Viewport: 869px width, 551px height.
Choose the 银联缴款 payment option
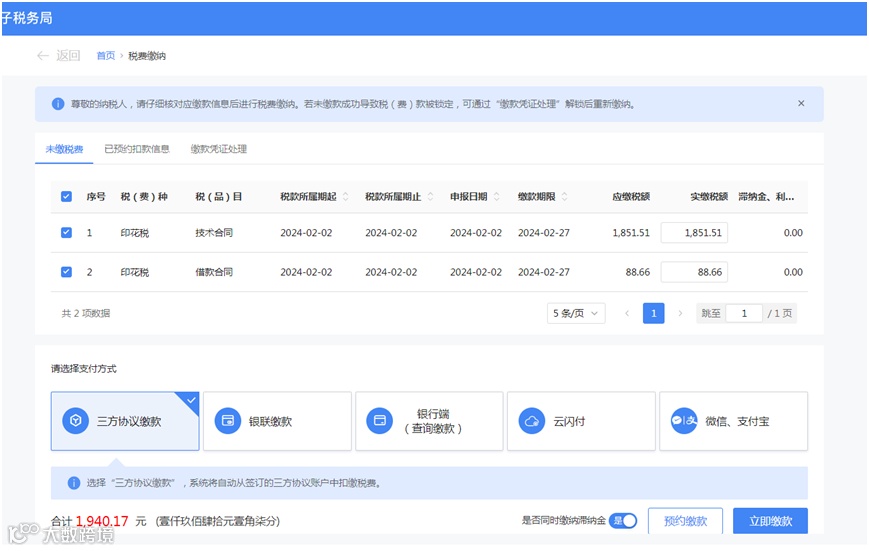[x=277, y=421]
